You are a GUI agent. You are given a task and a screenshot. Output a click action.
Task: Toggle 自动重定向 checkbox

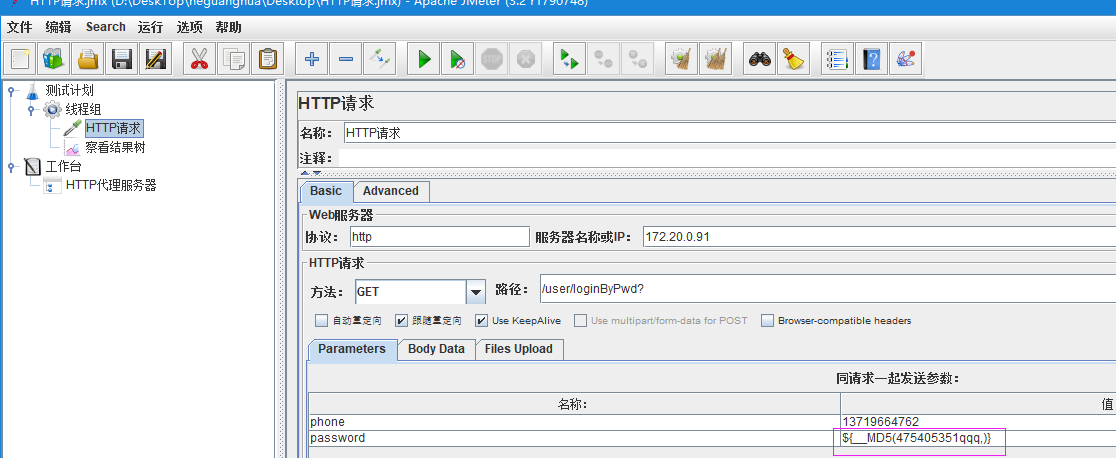click(322, 321)
